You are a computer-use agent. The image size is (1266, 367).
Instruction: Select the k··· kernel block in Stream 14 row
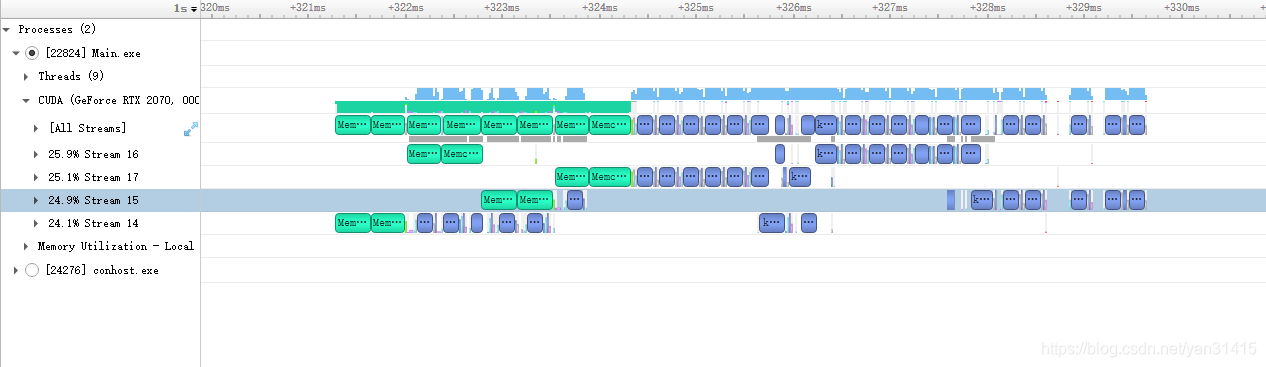pos(772,223)
